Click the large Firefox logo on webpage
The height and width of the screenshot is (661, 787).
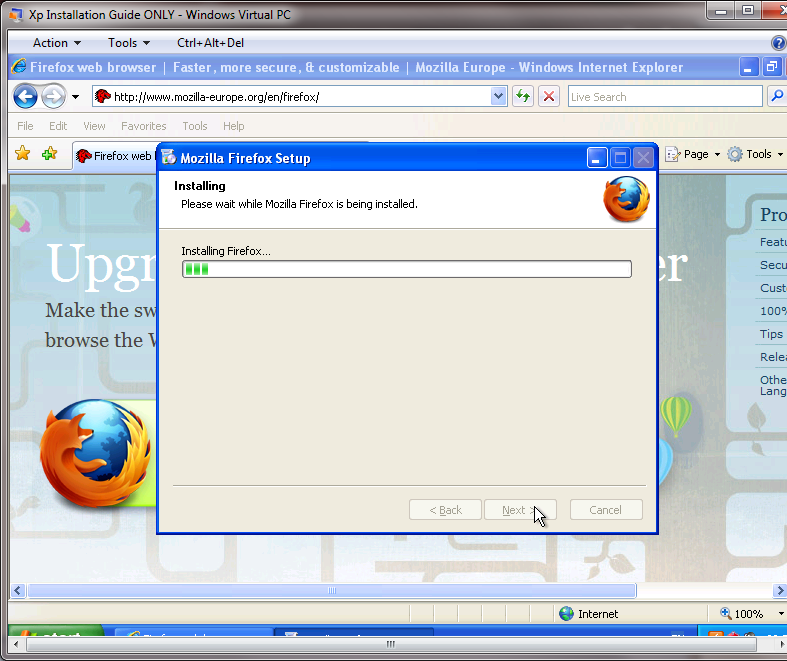click(x=95, y=453)
